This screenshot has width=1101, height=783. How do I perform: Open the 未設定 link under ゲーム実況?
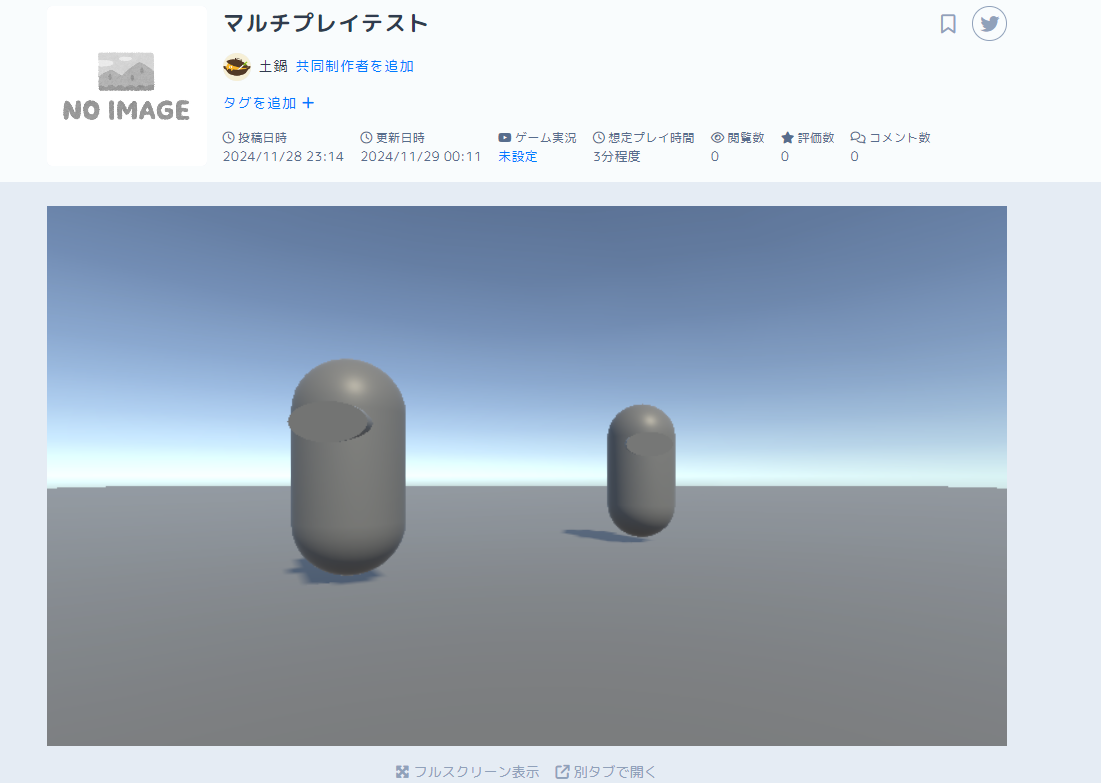point(517,156)
